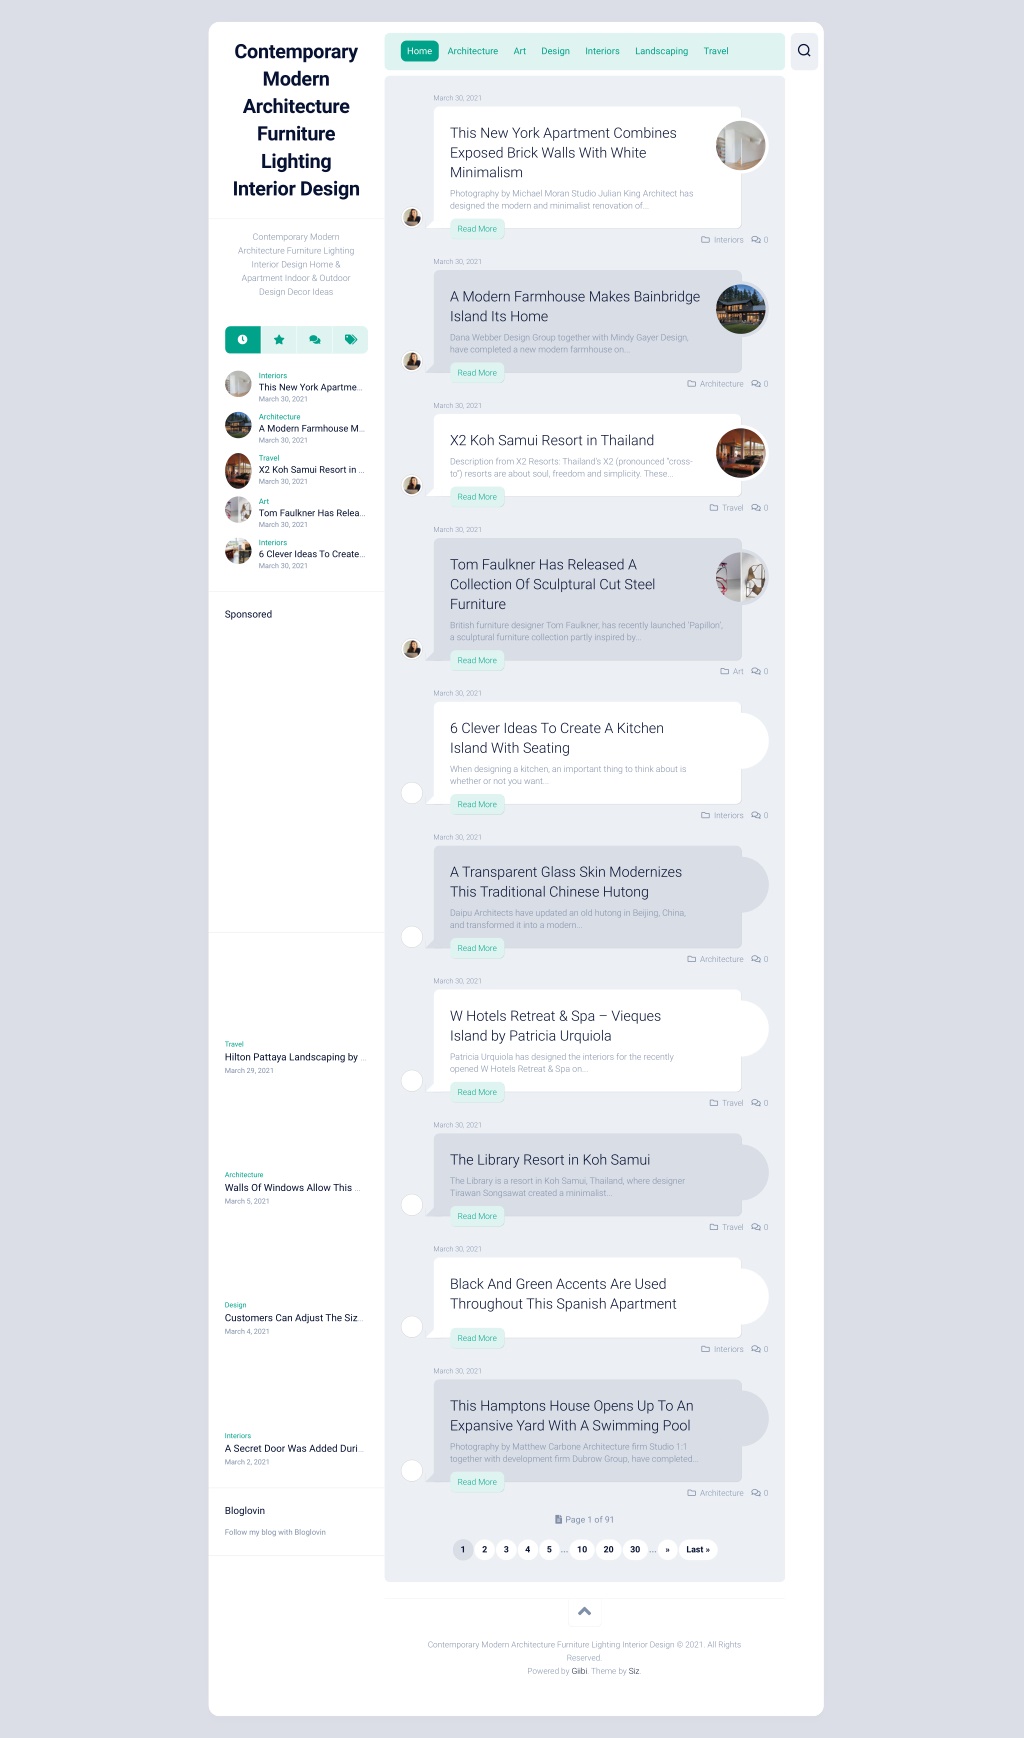Open the Landscaping menu item
The width and height of the screenshot is (1024, 1738).
click(661, 51)
